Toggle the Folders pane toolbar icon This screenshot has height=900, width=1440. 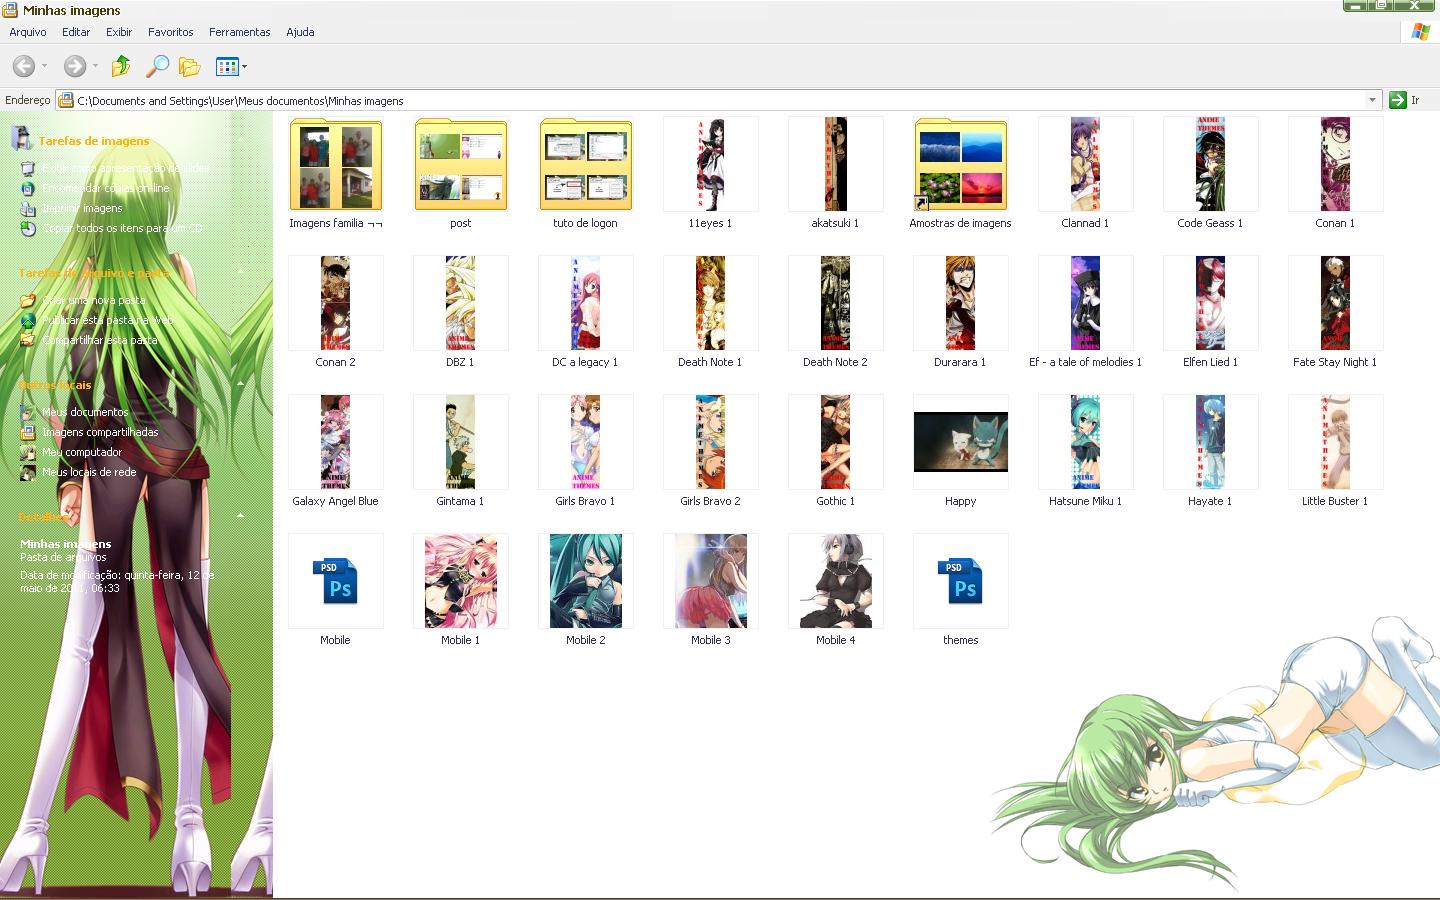coord(190,67)
